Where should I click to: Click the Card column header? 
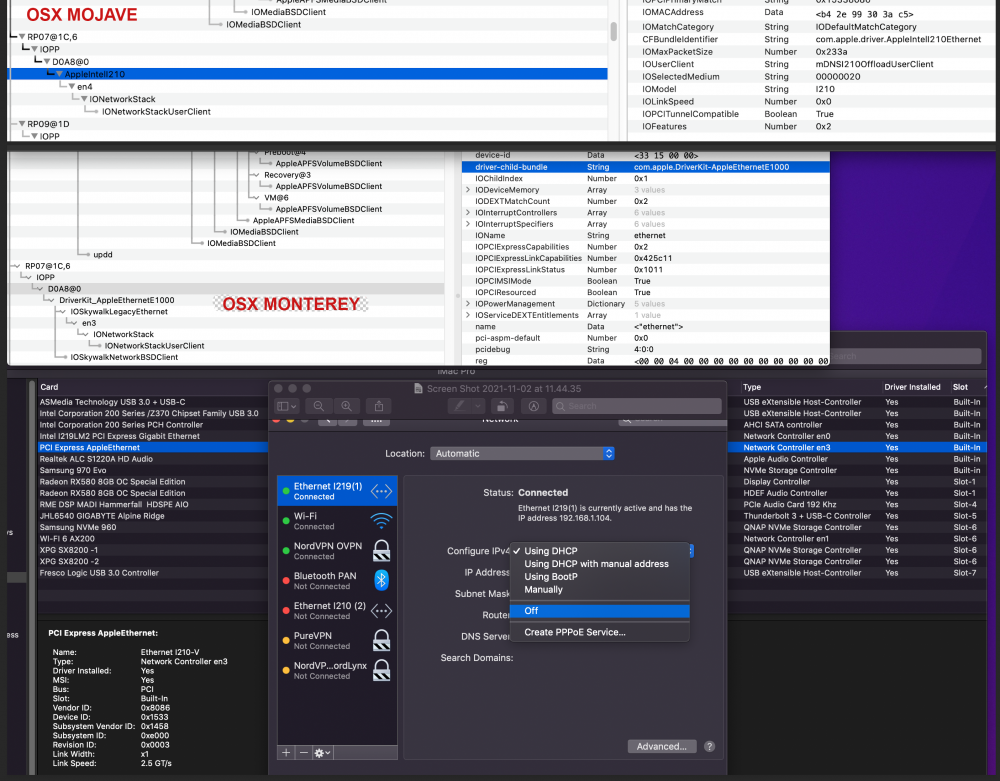[x=49, y=387]
